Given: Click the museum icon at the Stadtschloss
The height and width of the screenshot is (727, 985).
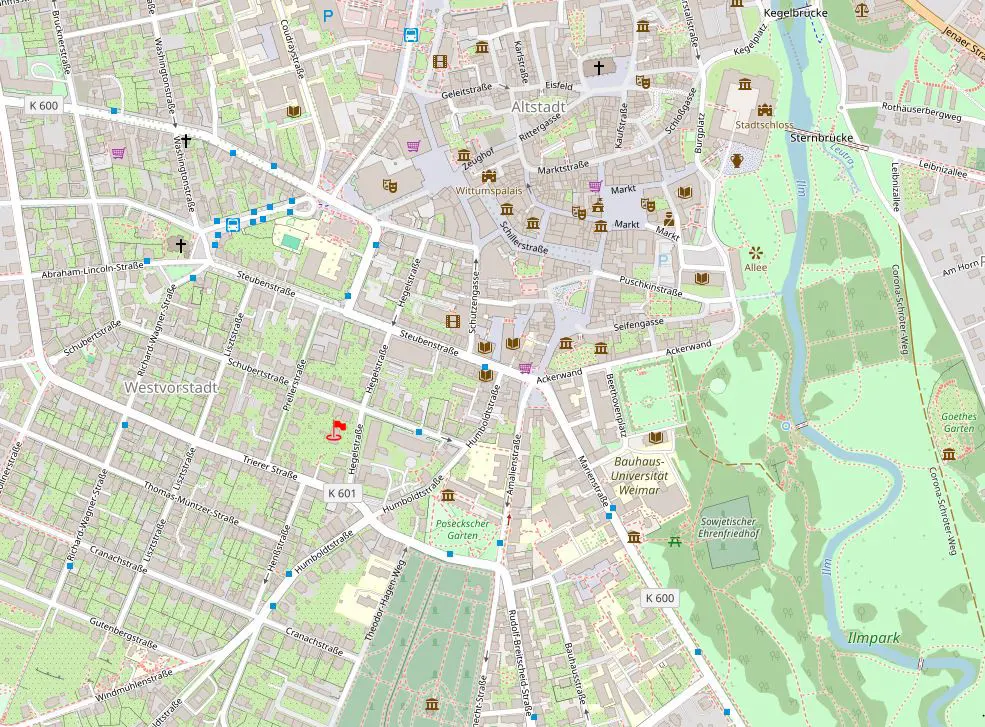Looking at the screenshot, I should [x=746, y=84].
